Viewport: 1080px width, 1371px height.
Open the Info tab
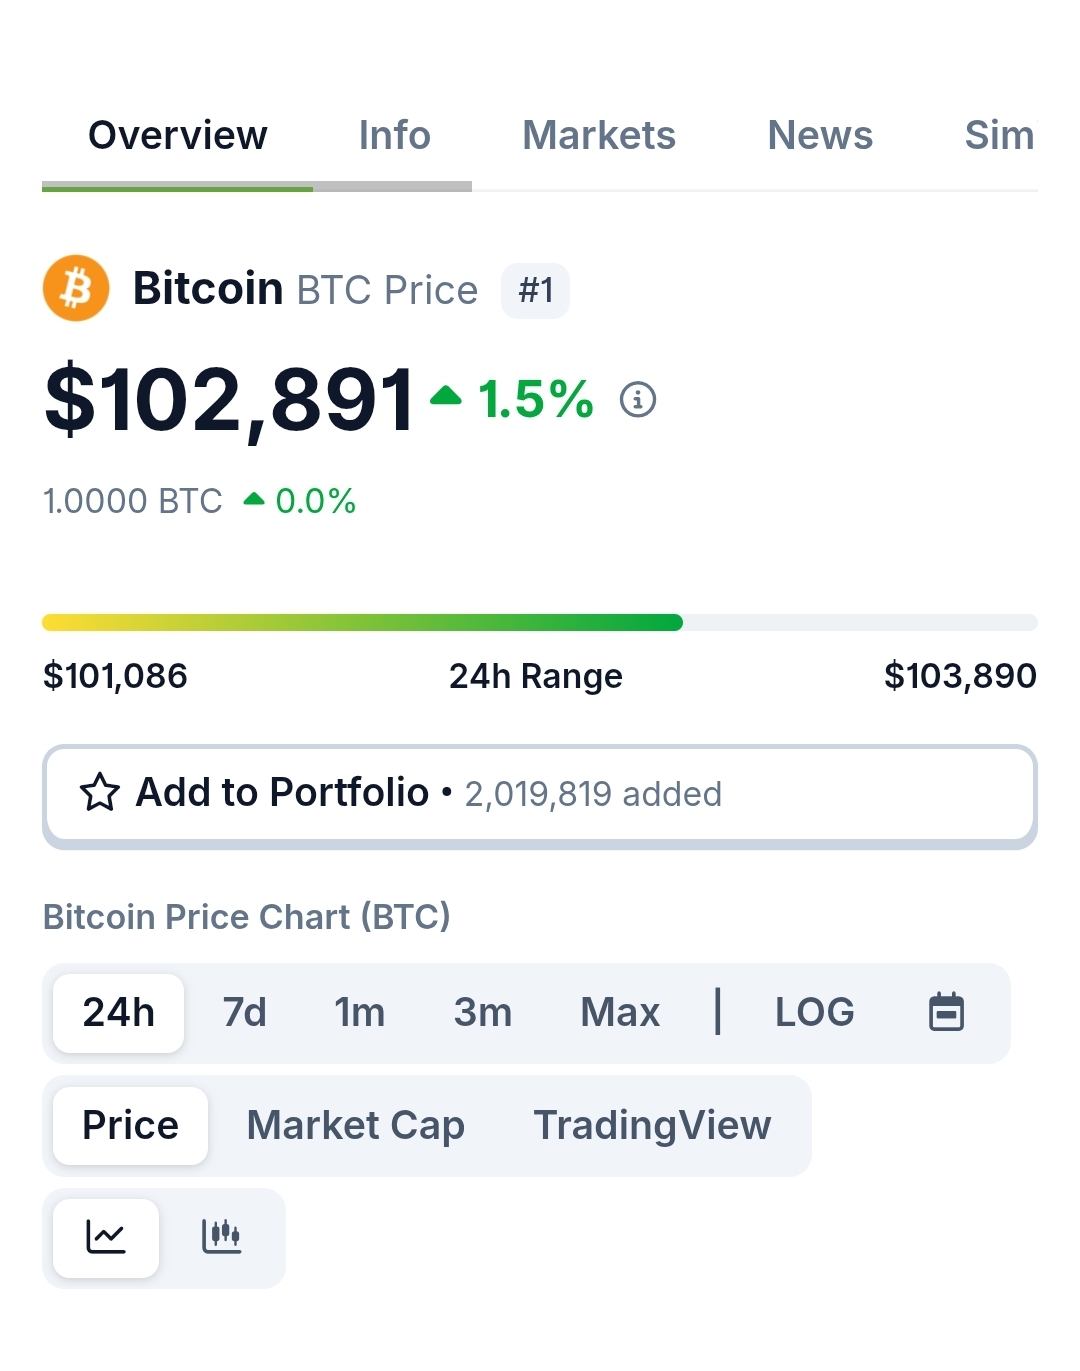[x=394, y=135]
